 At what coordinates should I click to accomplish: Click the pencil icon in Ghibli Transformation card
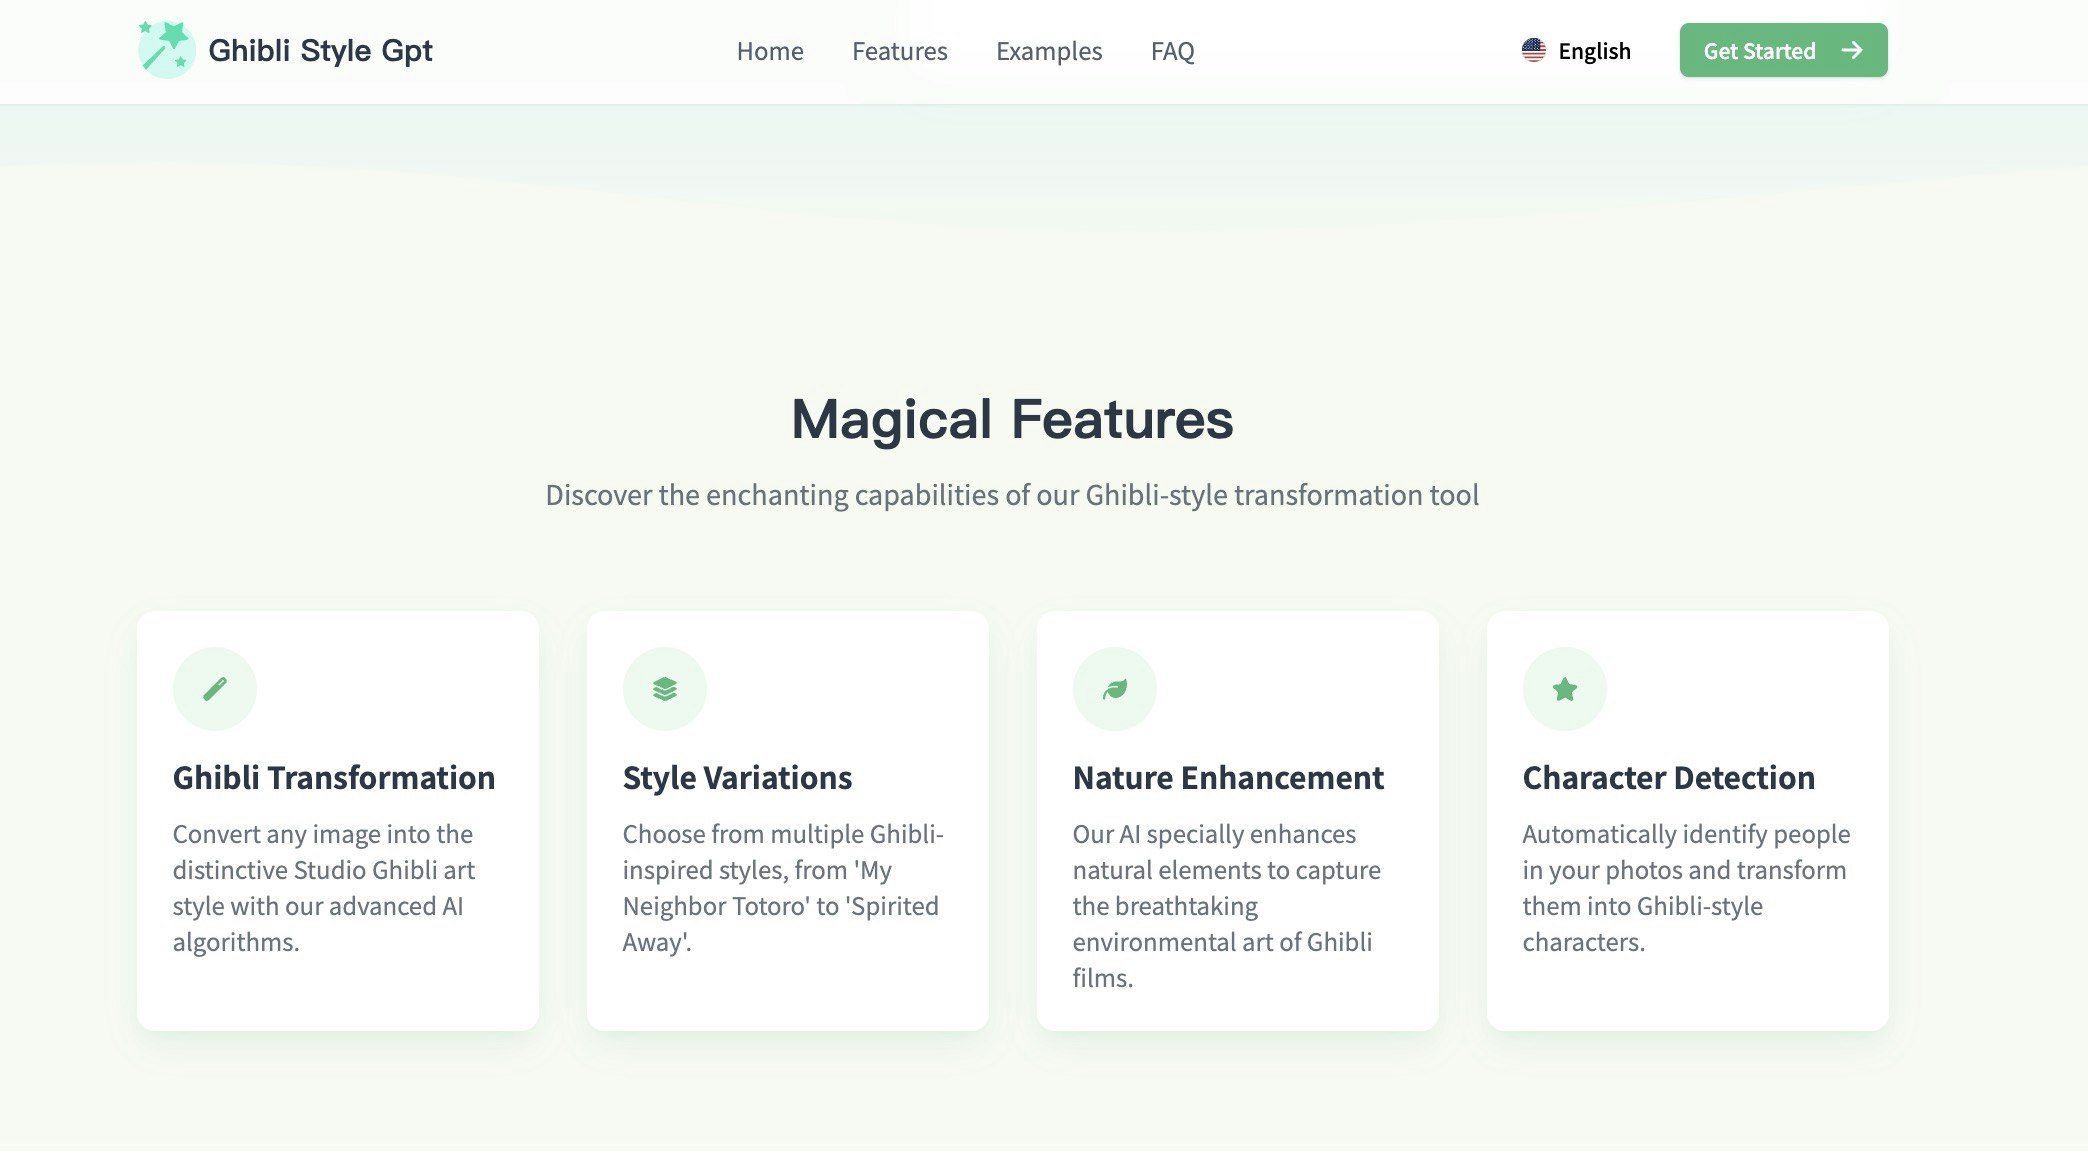tap(215, 689)
